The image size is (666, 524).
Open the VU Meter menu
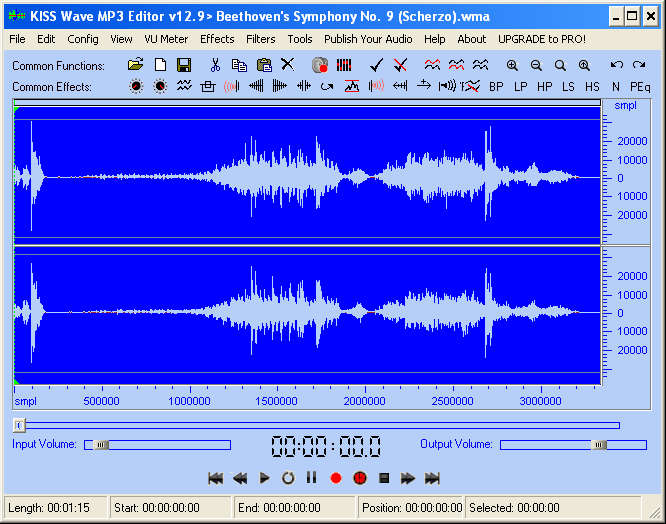tap(166, 39)
